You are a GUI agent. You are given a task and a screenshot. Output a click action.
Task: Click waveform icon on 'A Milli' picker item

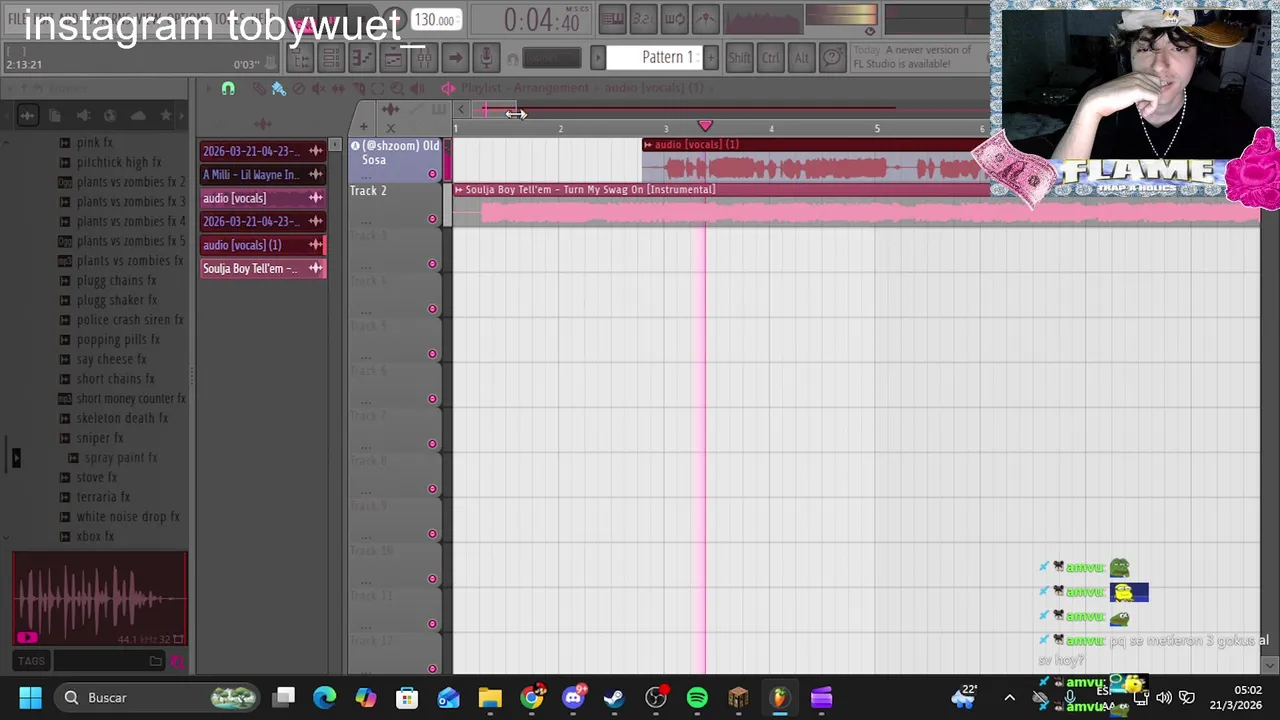[316, 174]
